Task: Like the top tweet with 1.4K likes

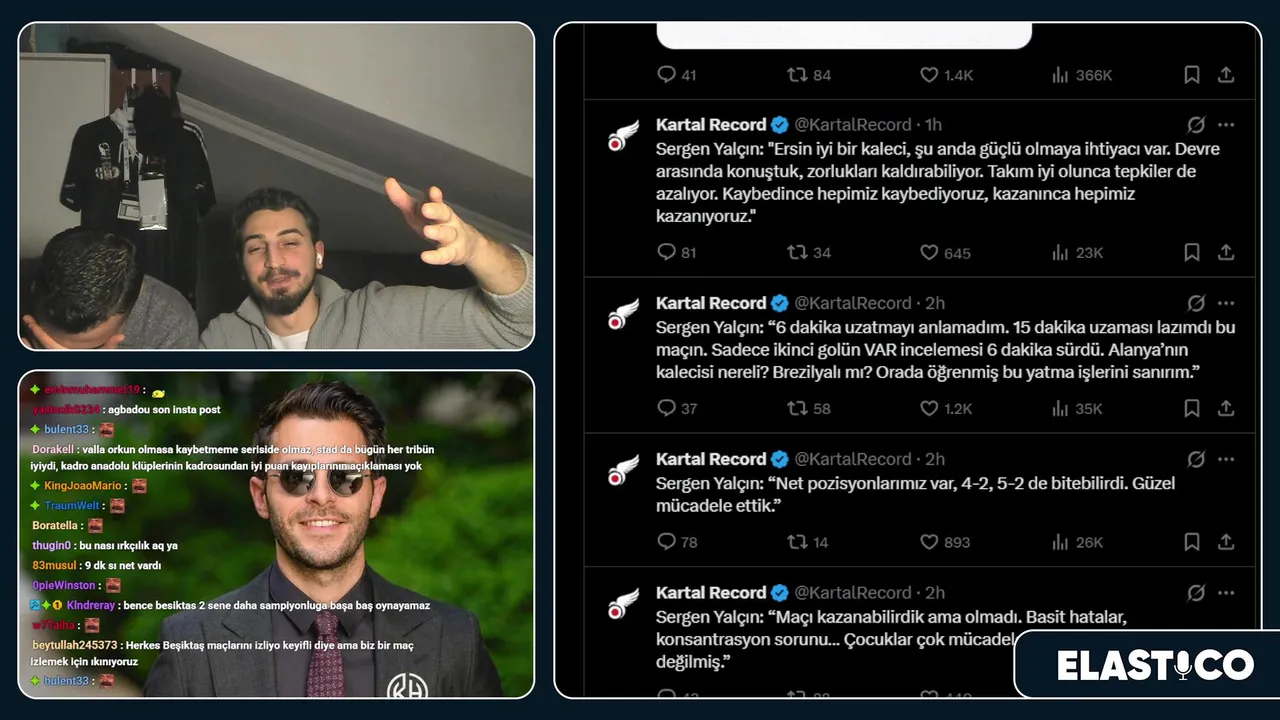Action: (945, 74)
